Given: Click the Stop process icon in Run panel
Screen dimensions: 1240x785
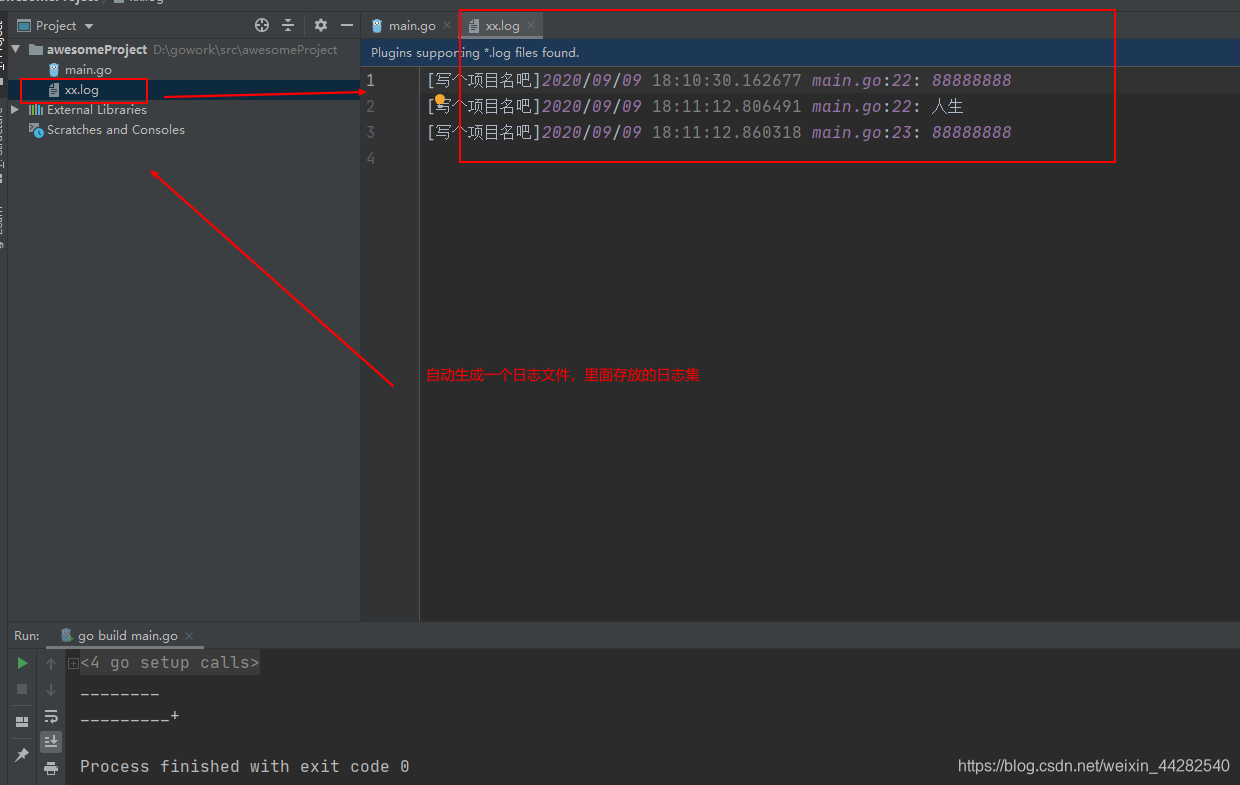Looking at the screenshot, I should 21,688.
